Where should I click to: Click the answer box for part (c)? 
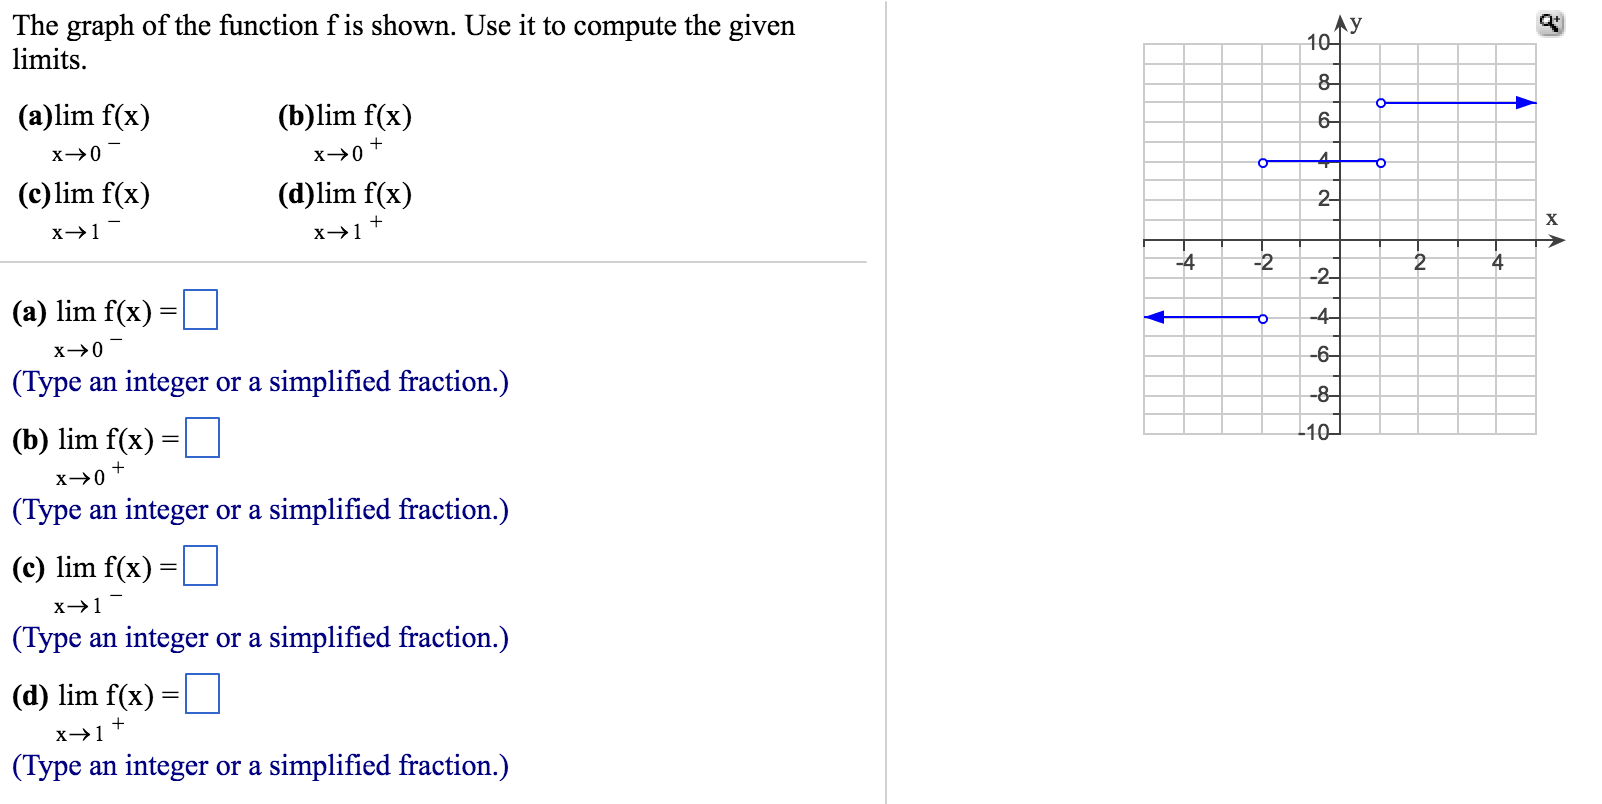tap(203, 567)
